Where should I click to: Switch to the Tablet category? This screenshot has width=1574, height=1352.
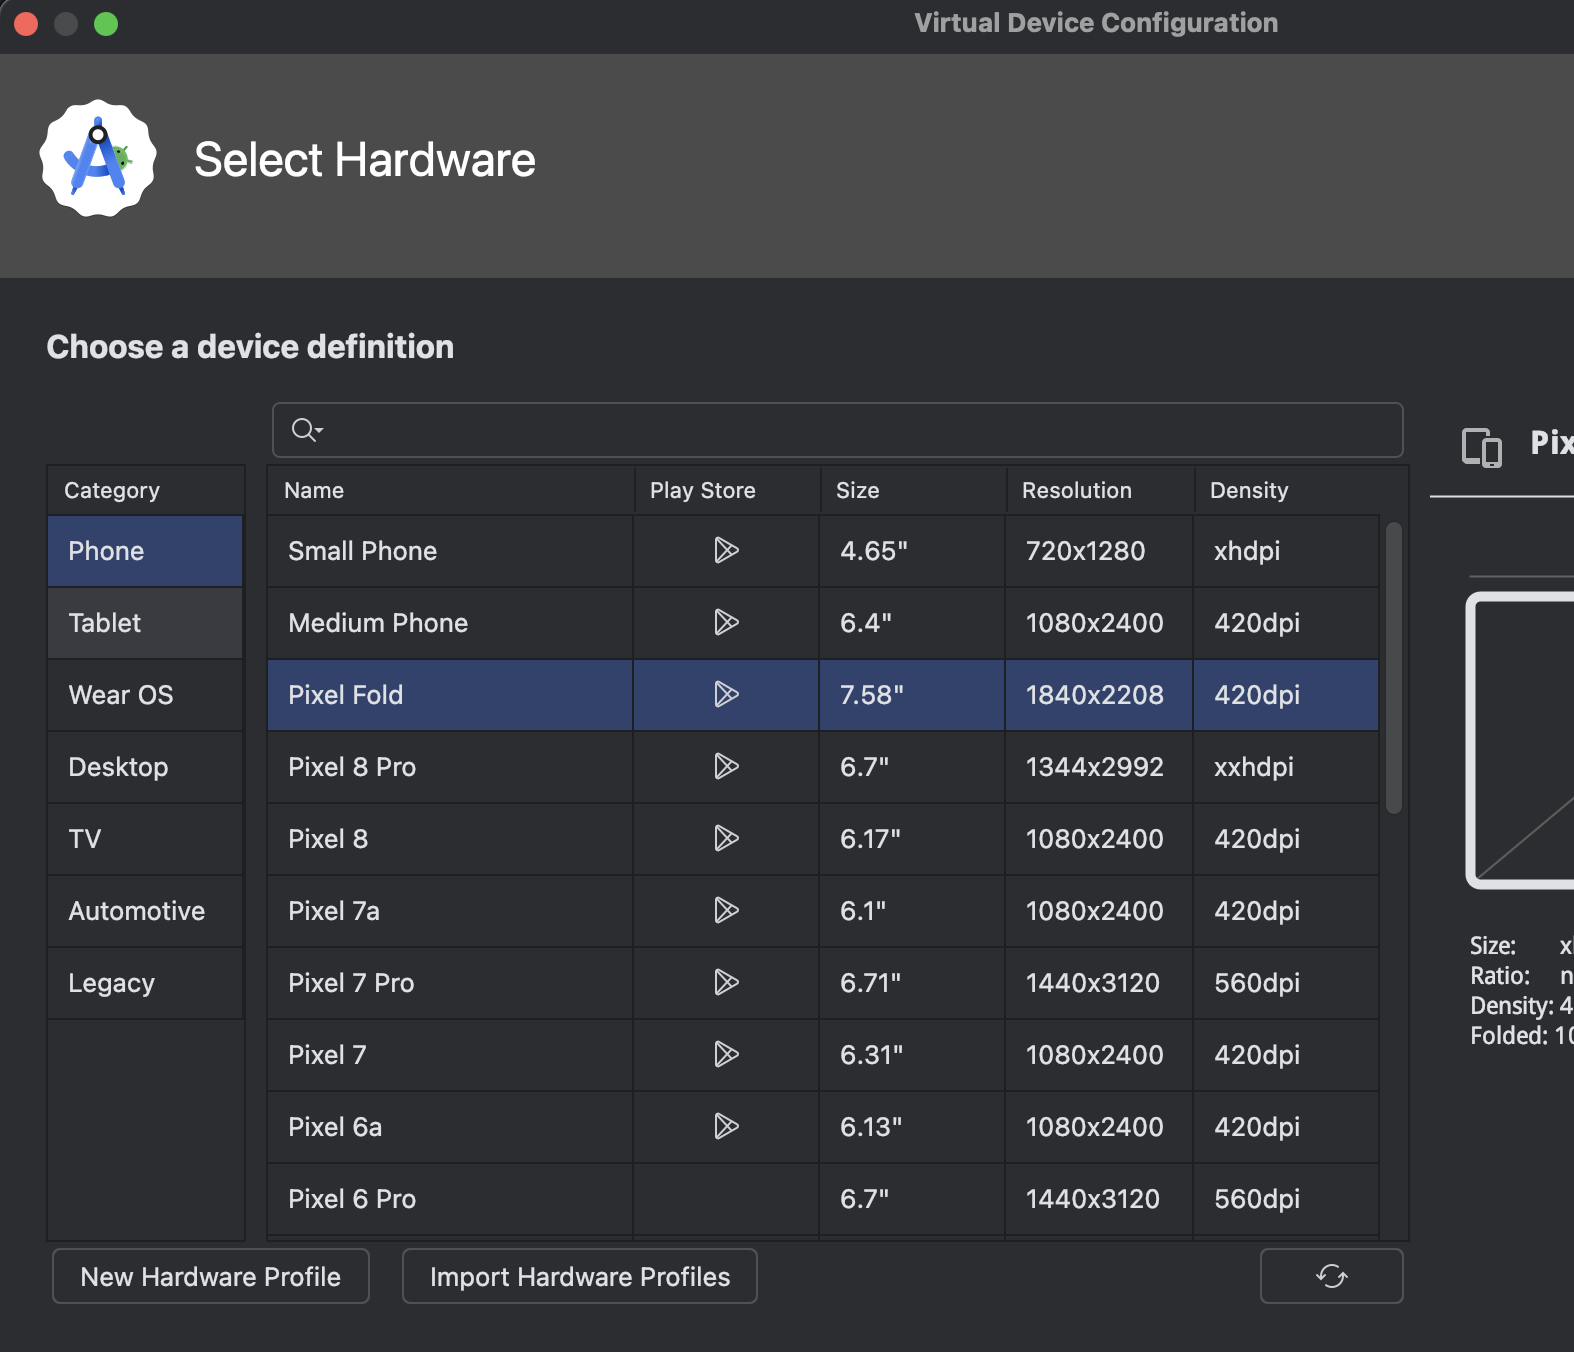(x=145, y=623)
